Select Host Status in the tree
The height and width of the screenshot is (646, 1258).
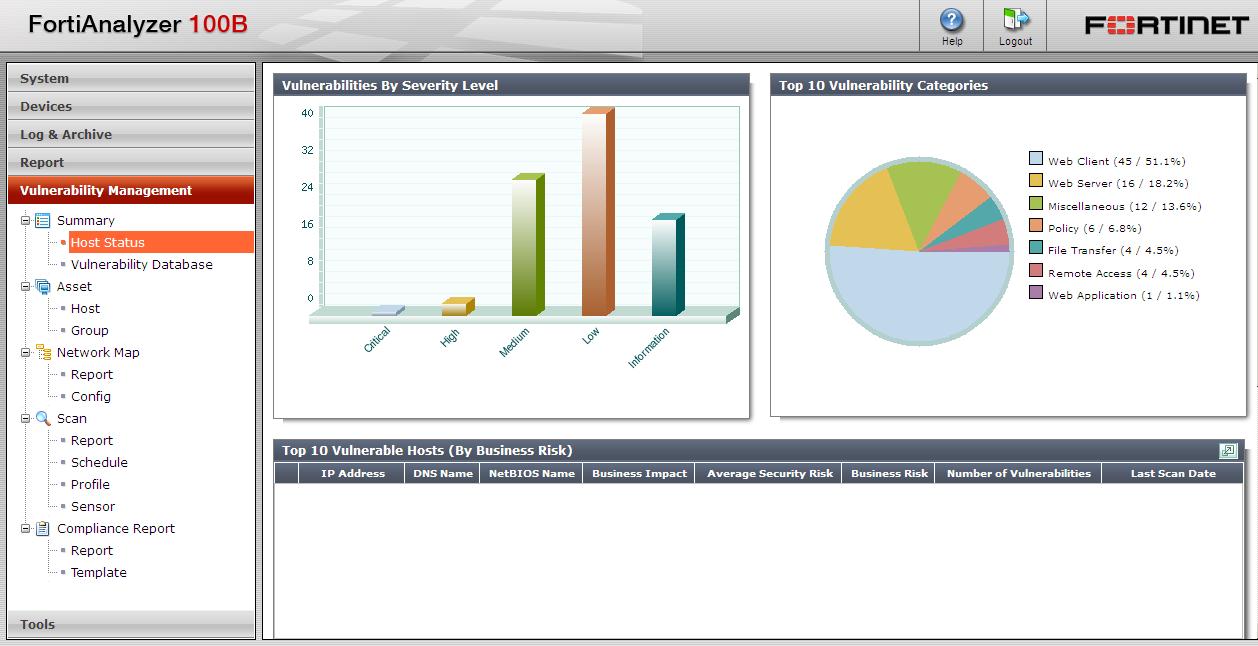tap(107, 242)
